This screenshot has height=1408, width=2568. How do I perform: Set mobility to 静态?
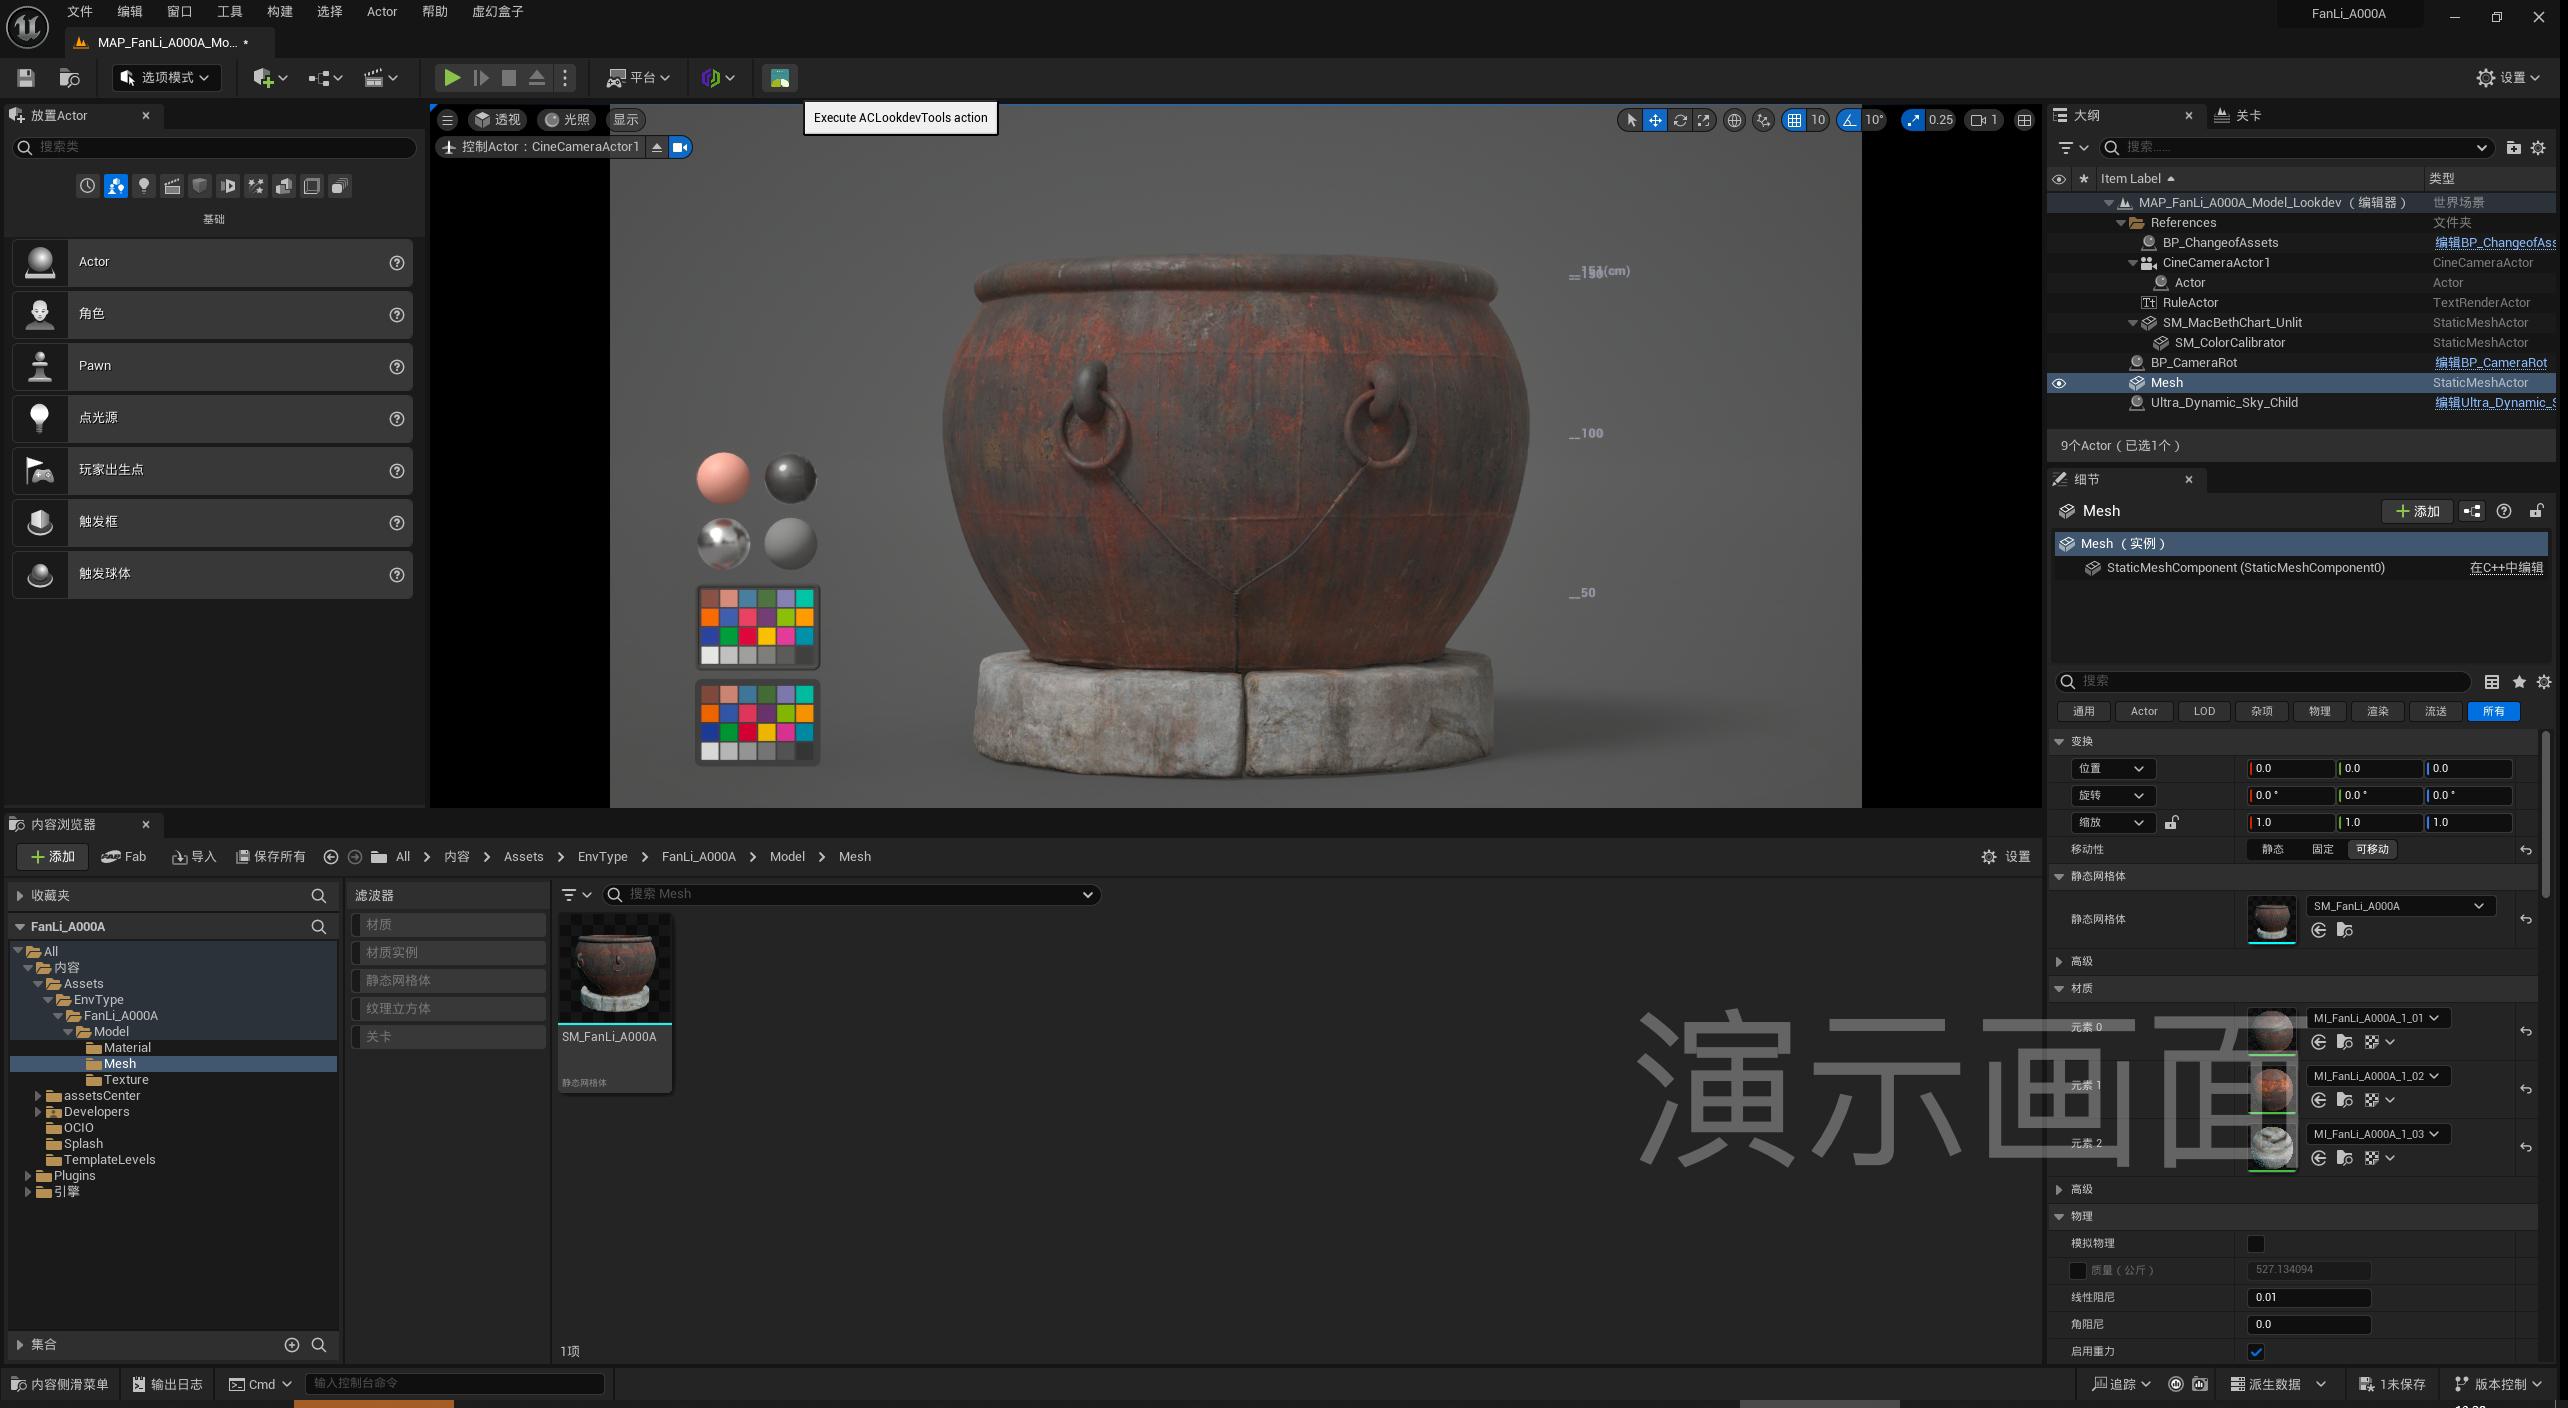click(x=2273, y=850)
